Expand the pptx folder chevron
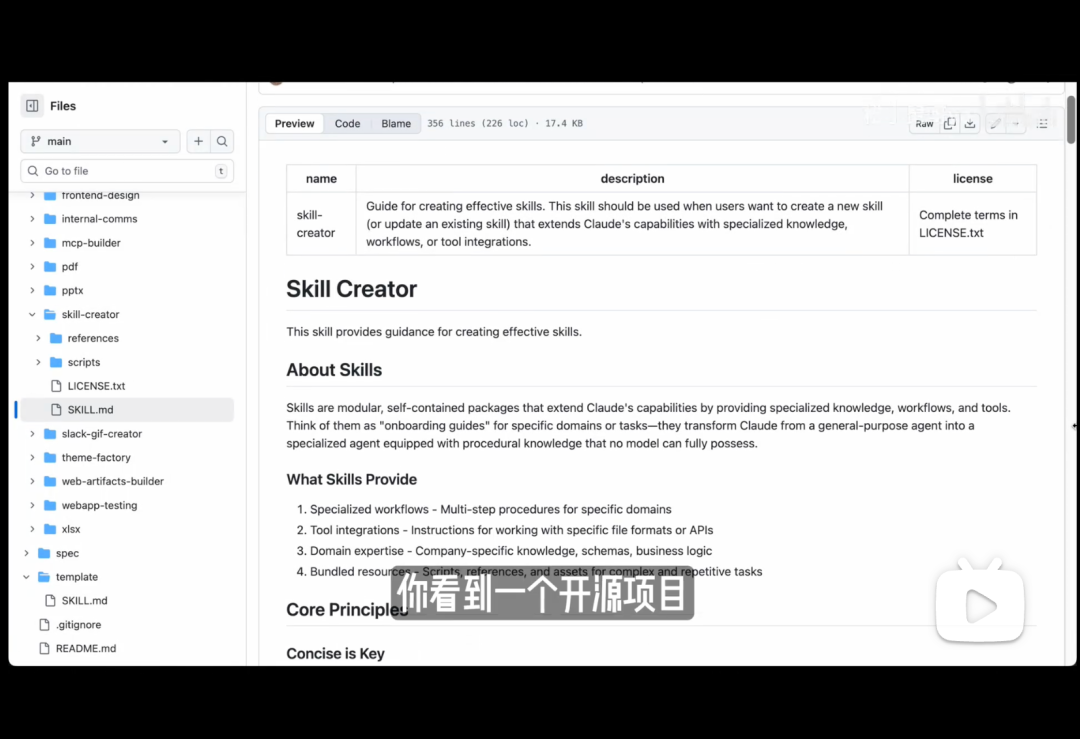Screen dimensions: 1080x739 32,291
